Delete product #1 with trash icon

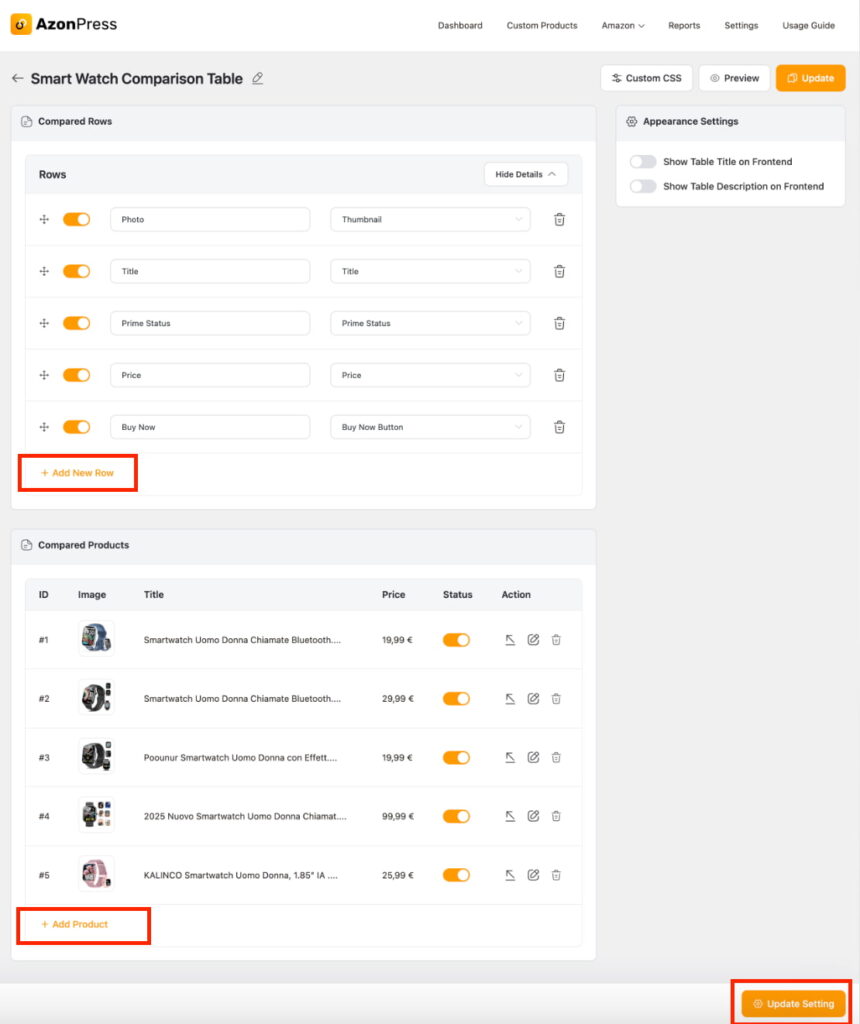coord(556,640)
